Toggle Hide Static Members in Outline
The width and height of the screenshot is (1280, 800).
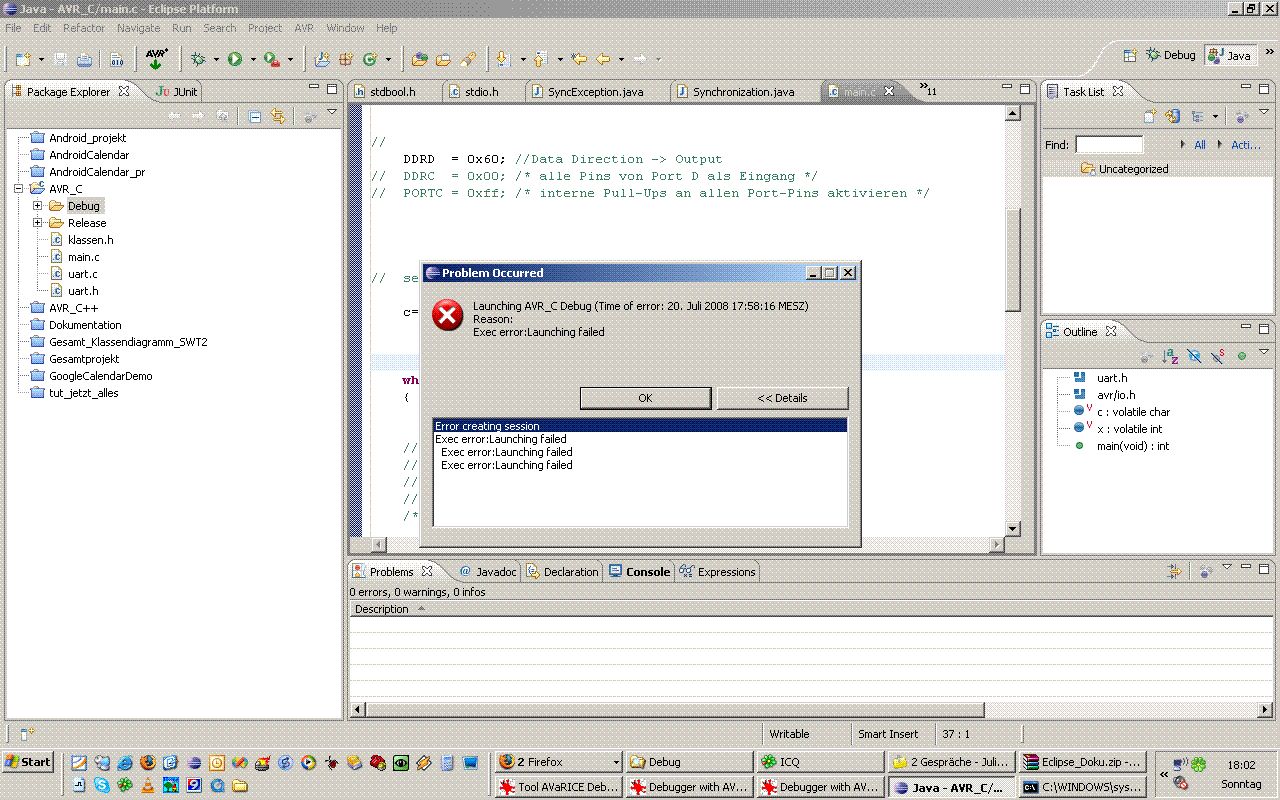pos(1218,356)
